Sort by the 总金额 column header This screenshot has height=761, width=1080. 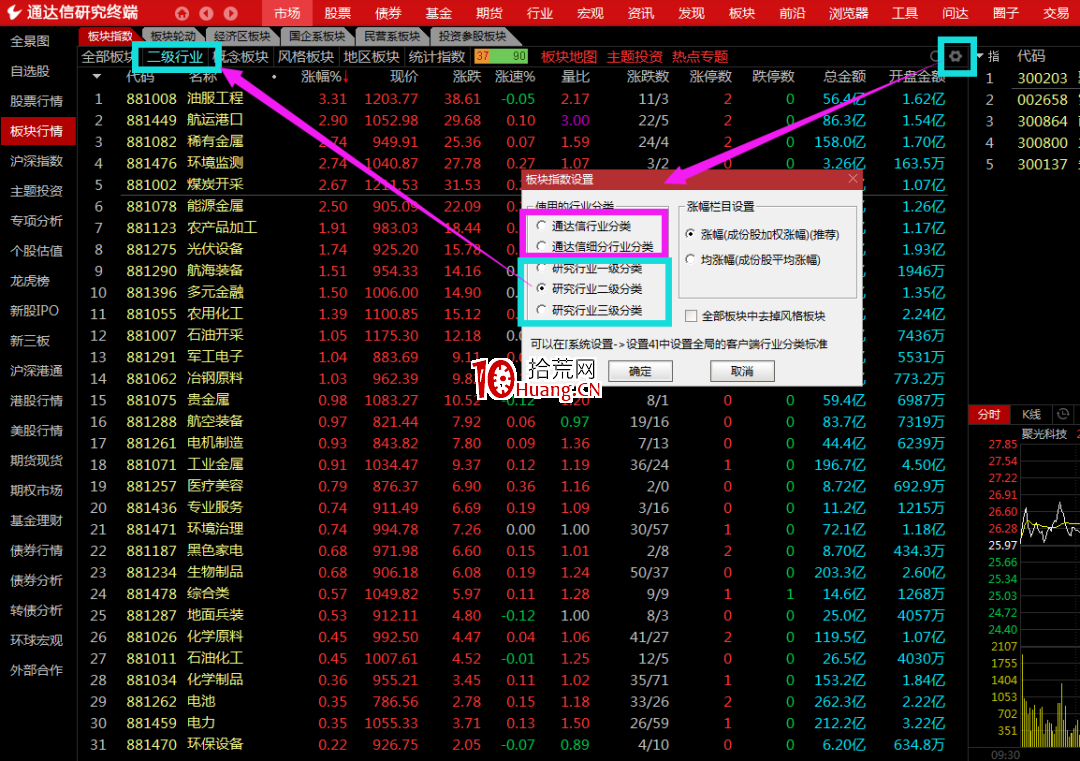click(x=844, y=76)
